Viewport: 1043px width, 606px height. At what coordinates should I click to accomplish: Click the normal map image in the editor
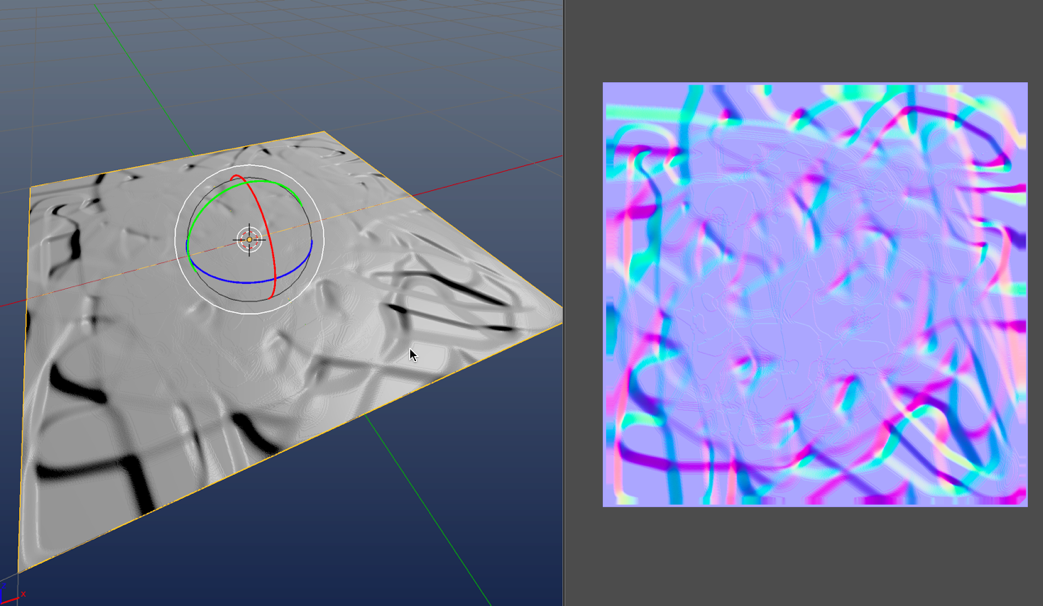click(814, 294)
